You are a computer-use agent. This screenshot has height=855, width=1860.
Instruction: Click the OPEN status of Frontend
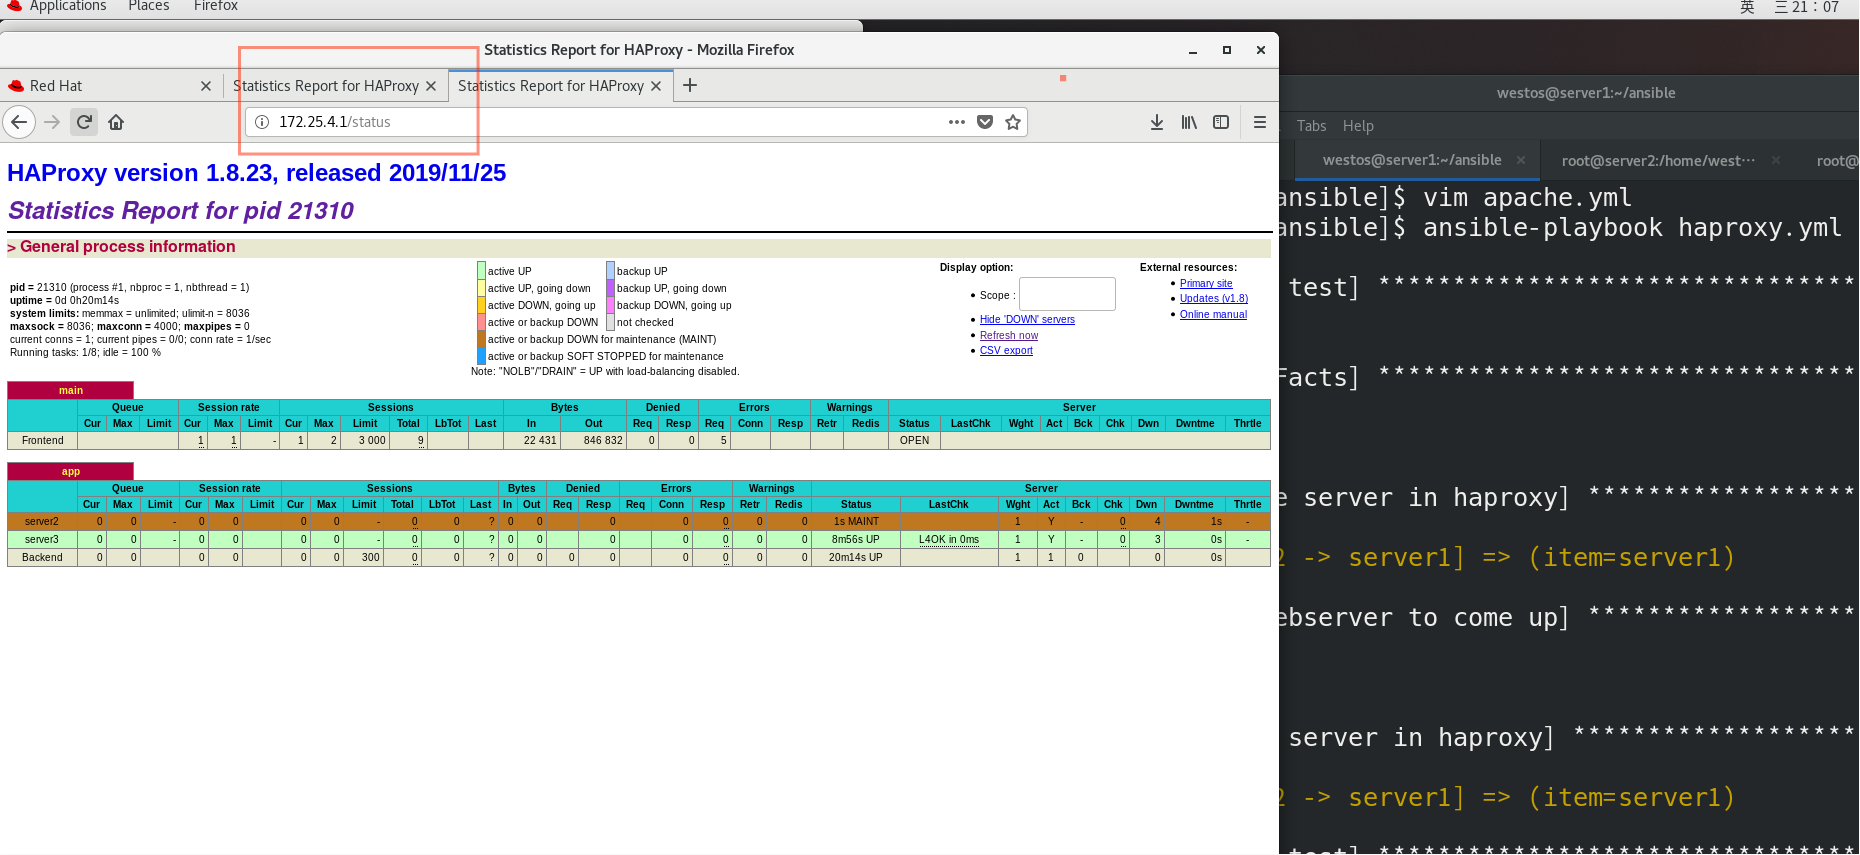(914, 440)
